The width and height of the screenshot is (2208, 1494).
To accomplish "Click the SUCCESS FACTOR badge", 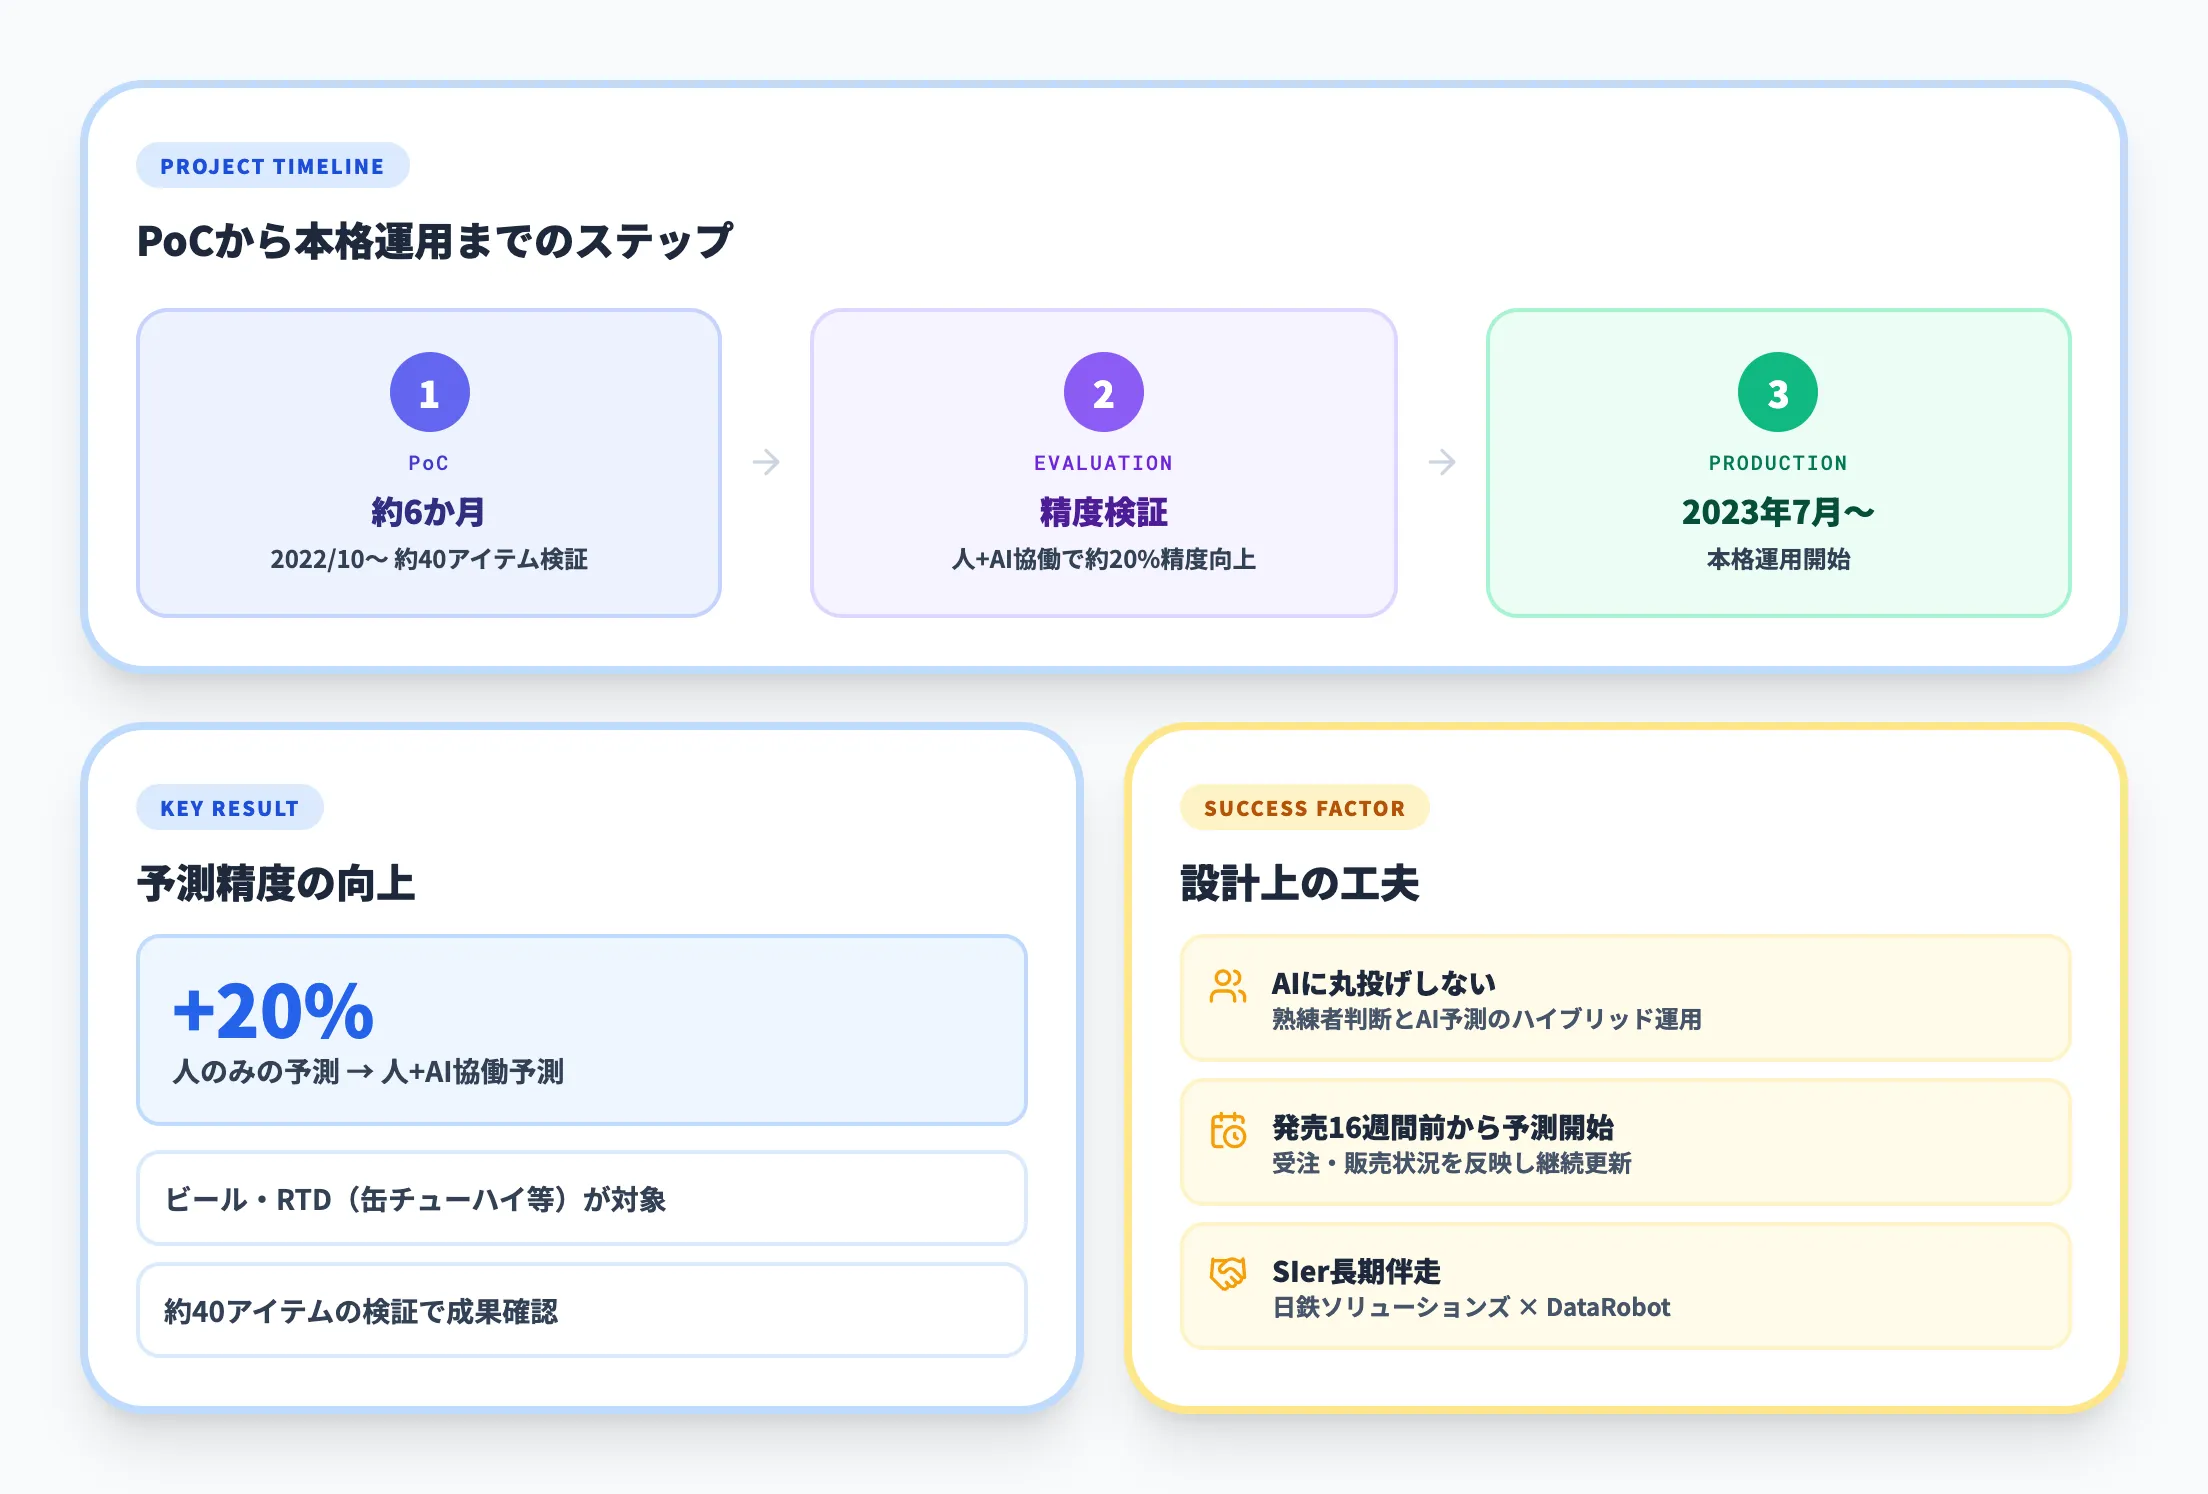I will point(1304,808).
